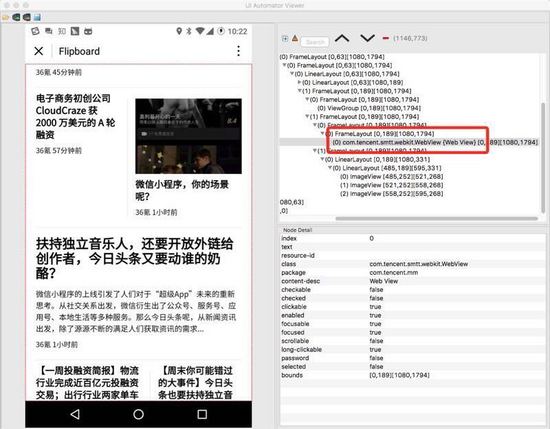Viewport: 550px width, 429px height.
Task: Click the red minus clear icon
Action: point(385,38)
